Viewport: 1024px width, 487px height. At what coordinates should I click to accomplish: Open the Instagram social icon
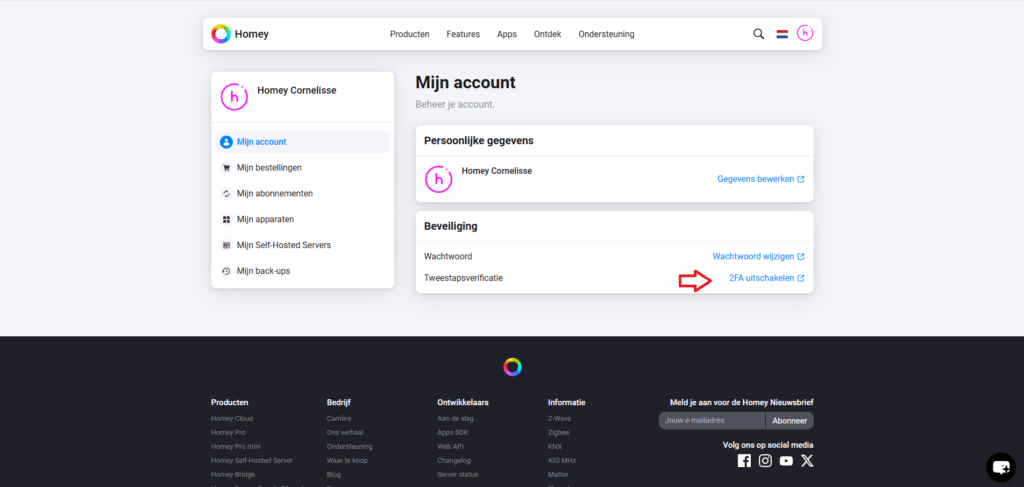click(x=765, y=461)
